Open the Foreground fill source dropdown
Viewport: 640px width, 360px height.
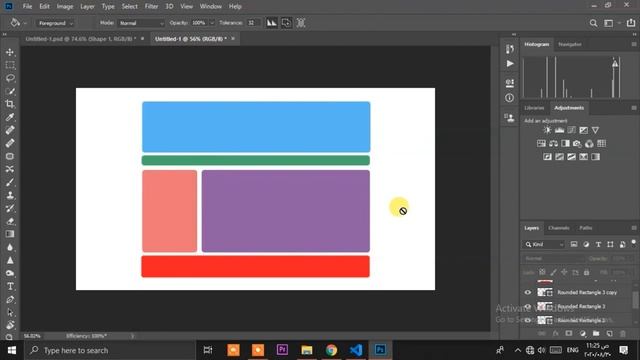tap(56, 23)
